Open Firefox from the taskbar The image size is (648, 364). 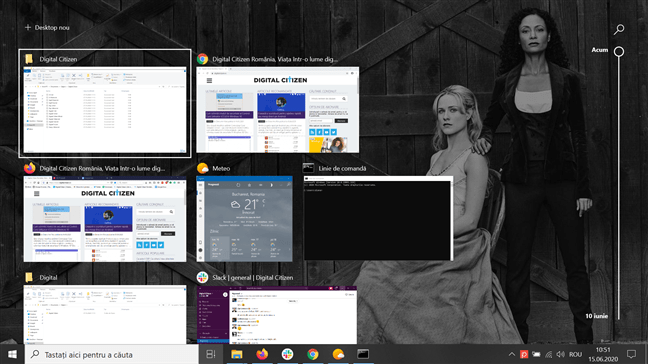point(262,354)
